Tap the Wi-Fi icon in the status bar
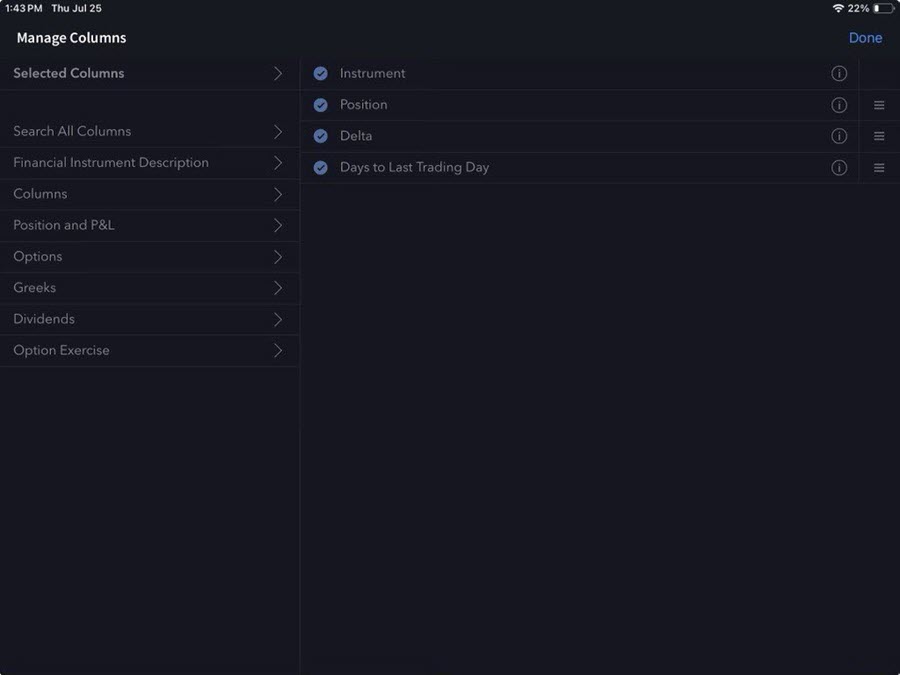900x675 pixels. tap(839, 7)
